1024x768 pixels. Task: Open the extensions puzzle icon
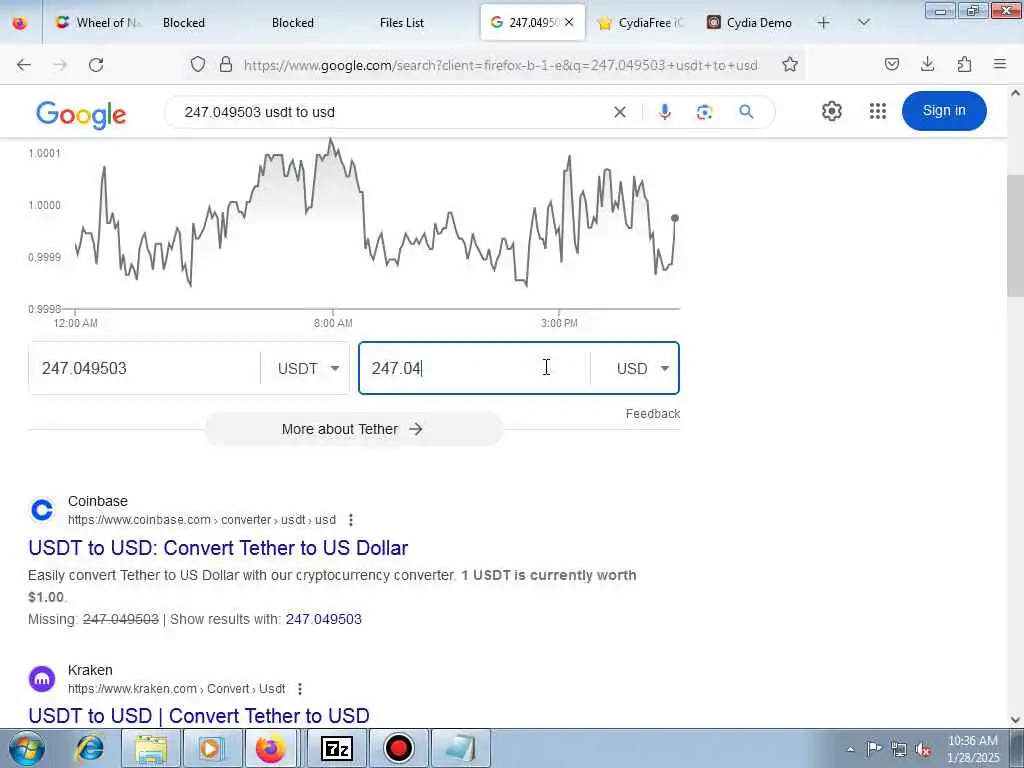pyautogui.click(x=964, y=64)
